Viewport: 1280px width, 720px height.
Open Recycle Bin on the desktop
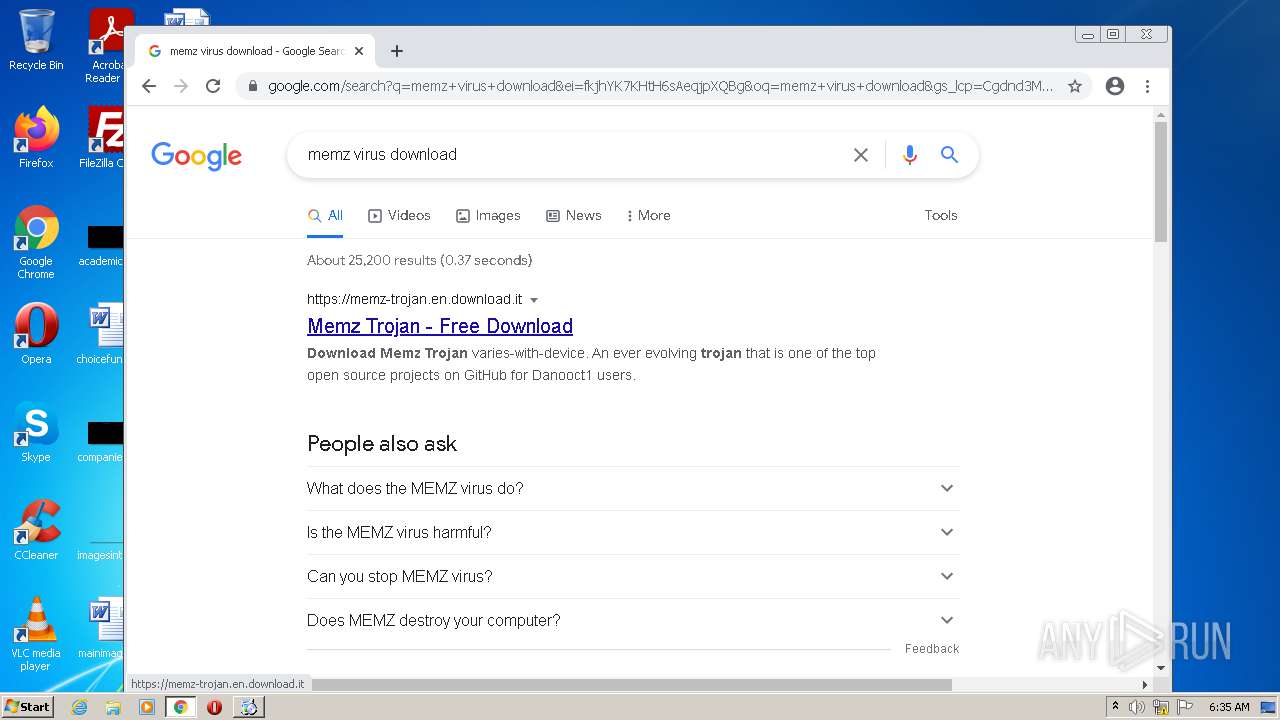pos(36,41)
